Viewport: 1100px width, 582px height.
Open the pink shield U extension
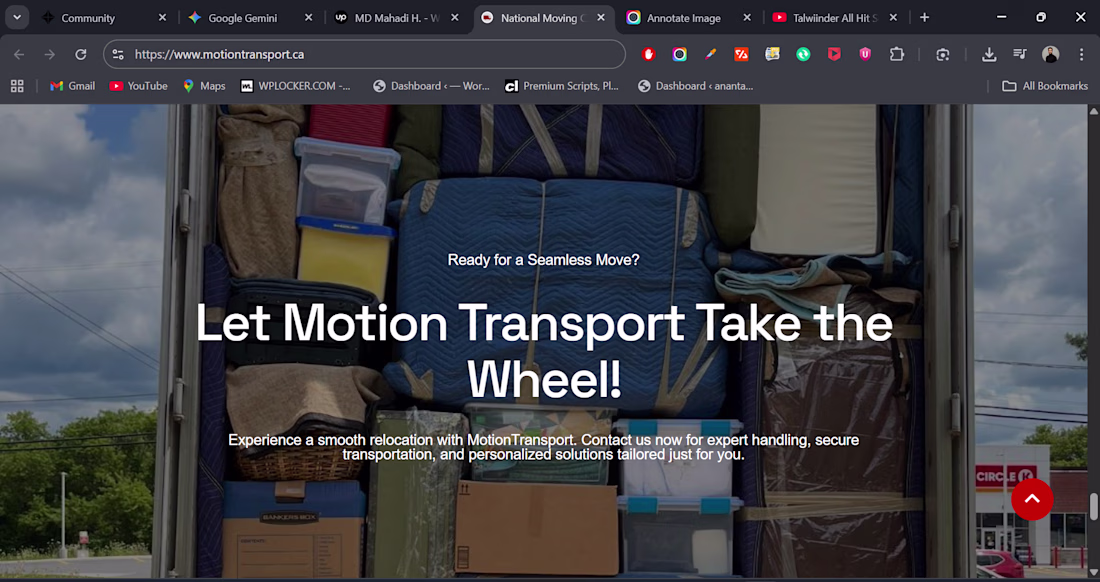click(x=865, y=55)
